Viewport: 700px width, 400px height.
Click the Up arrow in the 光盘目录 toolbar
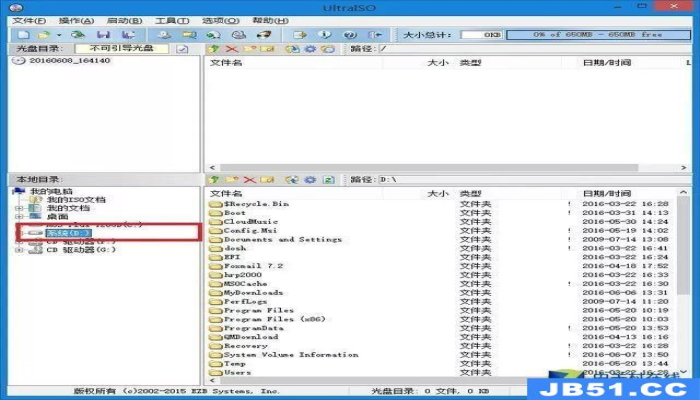tap(214, 49)
